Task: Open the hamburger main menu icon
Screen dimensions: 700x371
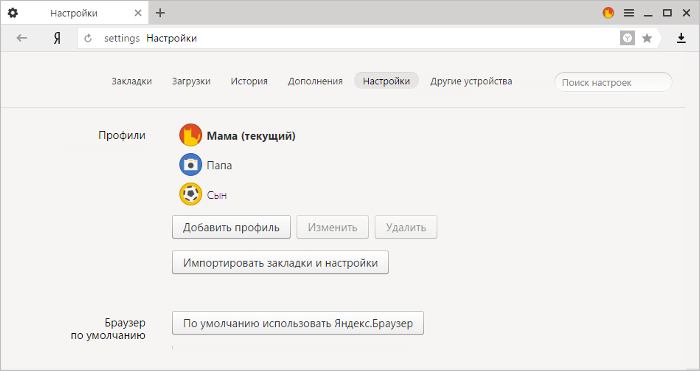Action: pyautogui.click(x=629, y=13)
